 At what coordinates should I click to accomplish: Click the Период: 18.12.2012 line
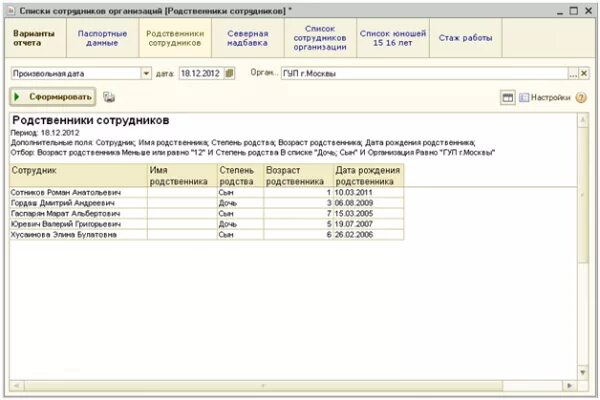(x=45, y=133)
